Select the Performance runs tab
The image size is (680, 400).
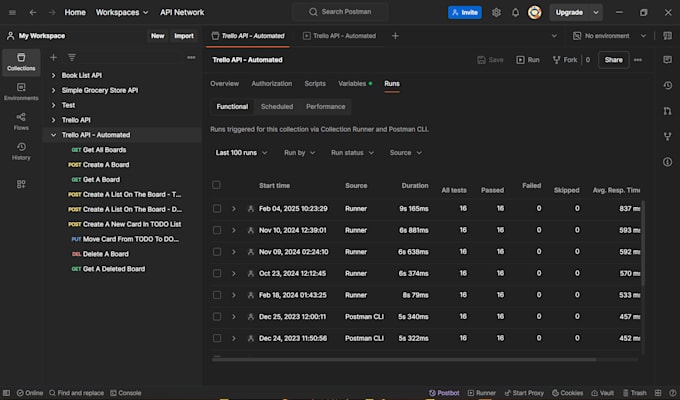pyautogui.click(x=325, y=106)
